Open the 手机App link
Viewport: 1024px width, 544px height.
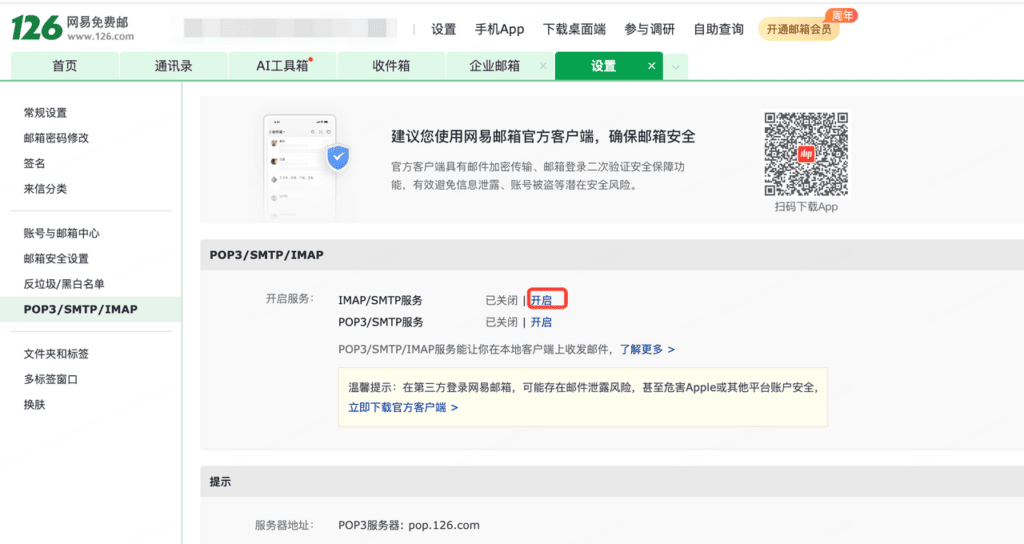[x=500, y=29]
